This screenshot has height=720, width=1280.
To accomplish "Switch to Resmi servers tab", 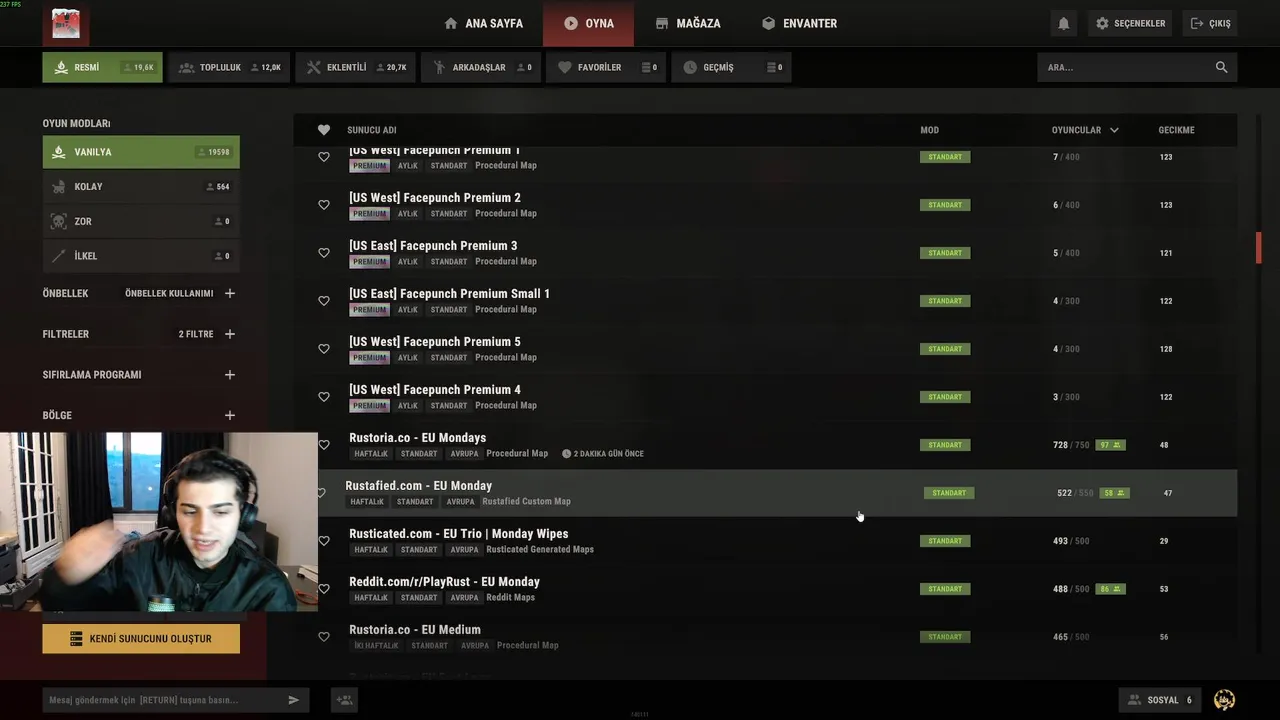I will point(102,67).
